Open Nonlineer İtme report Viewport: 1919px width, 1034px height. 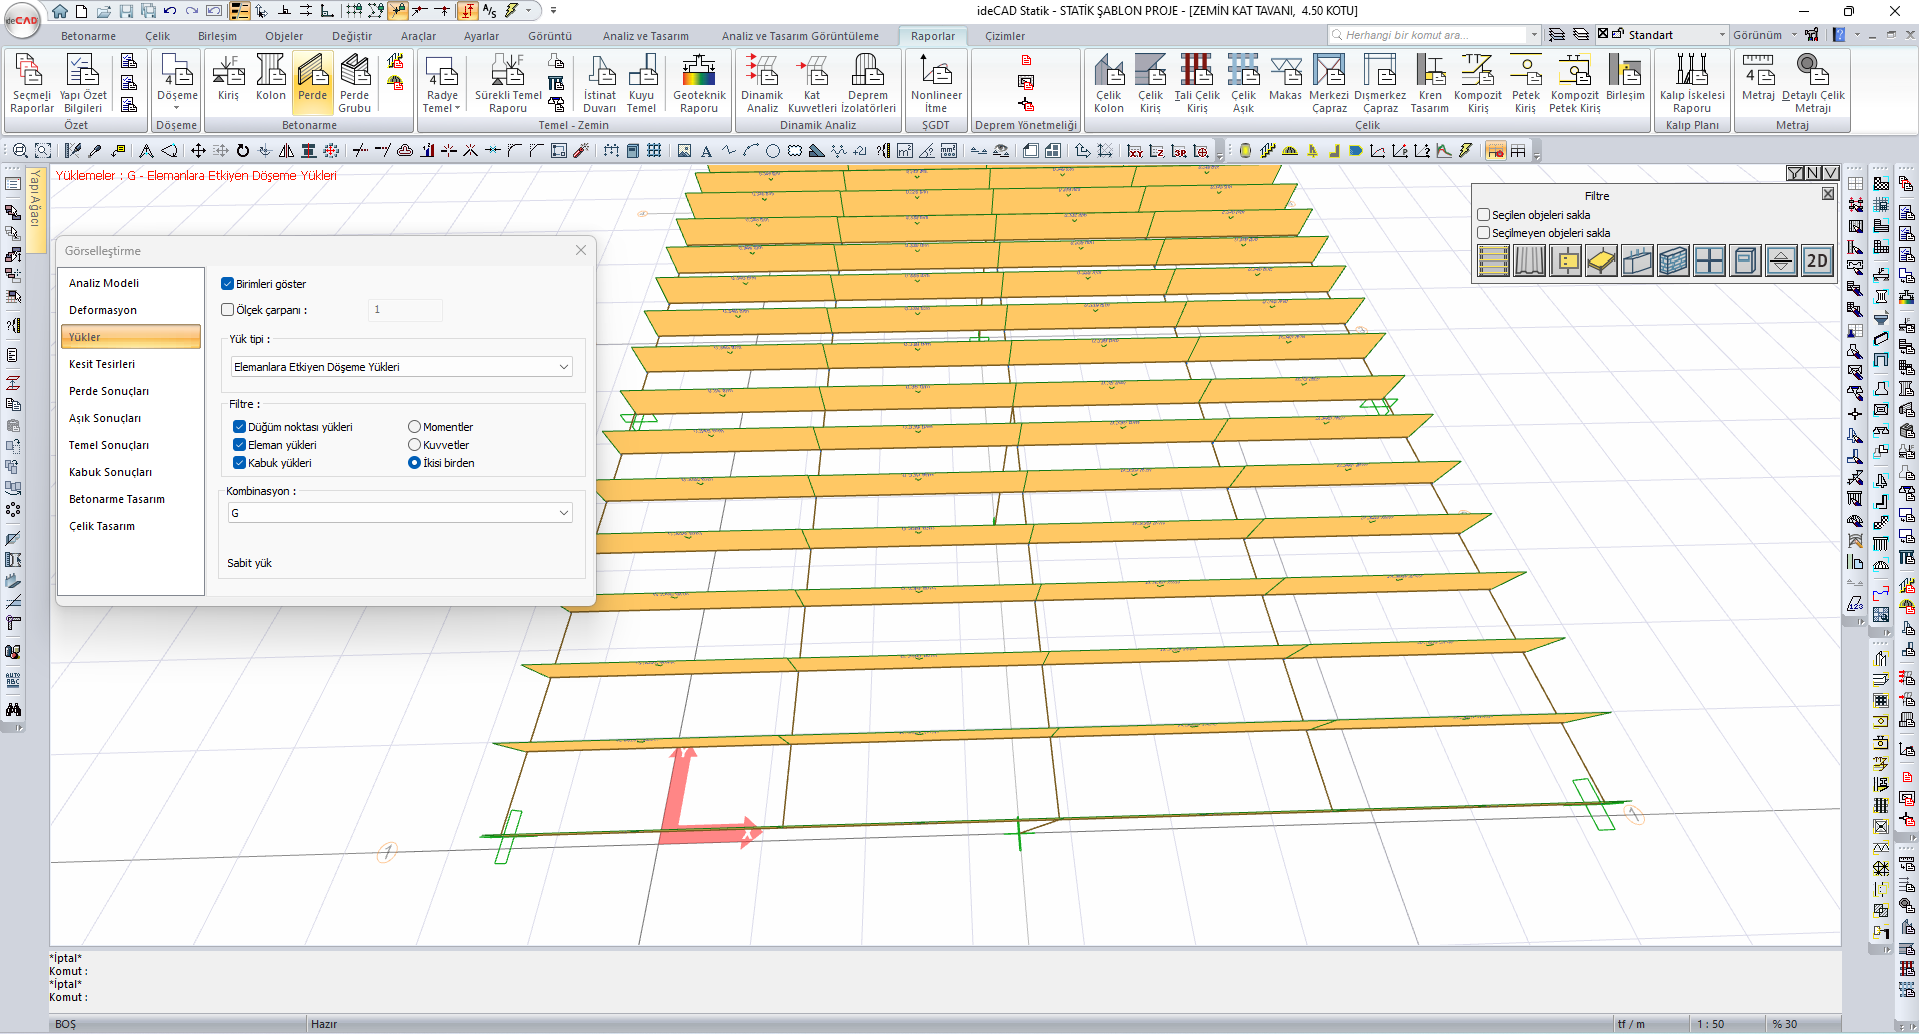(x=936, y=83)
